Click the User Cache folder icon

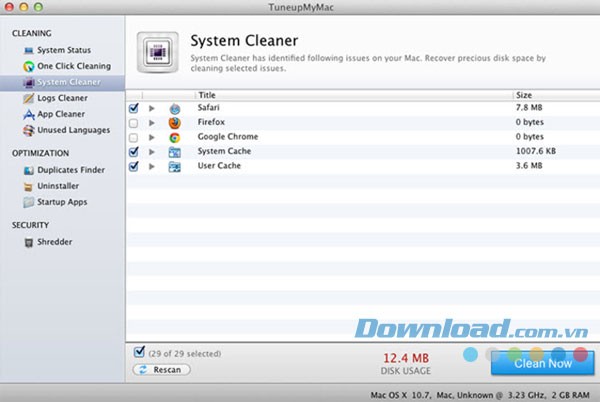pyautogui.click(x=175, y=167)
